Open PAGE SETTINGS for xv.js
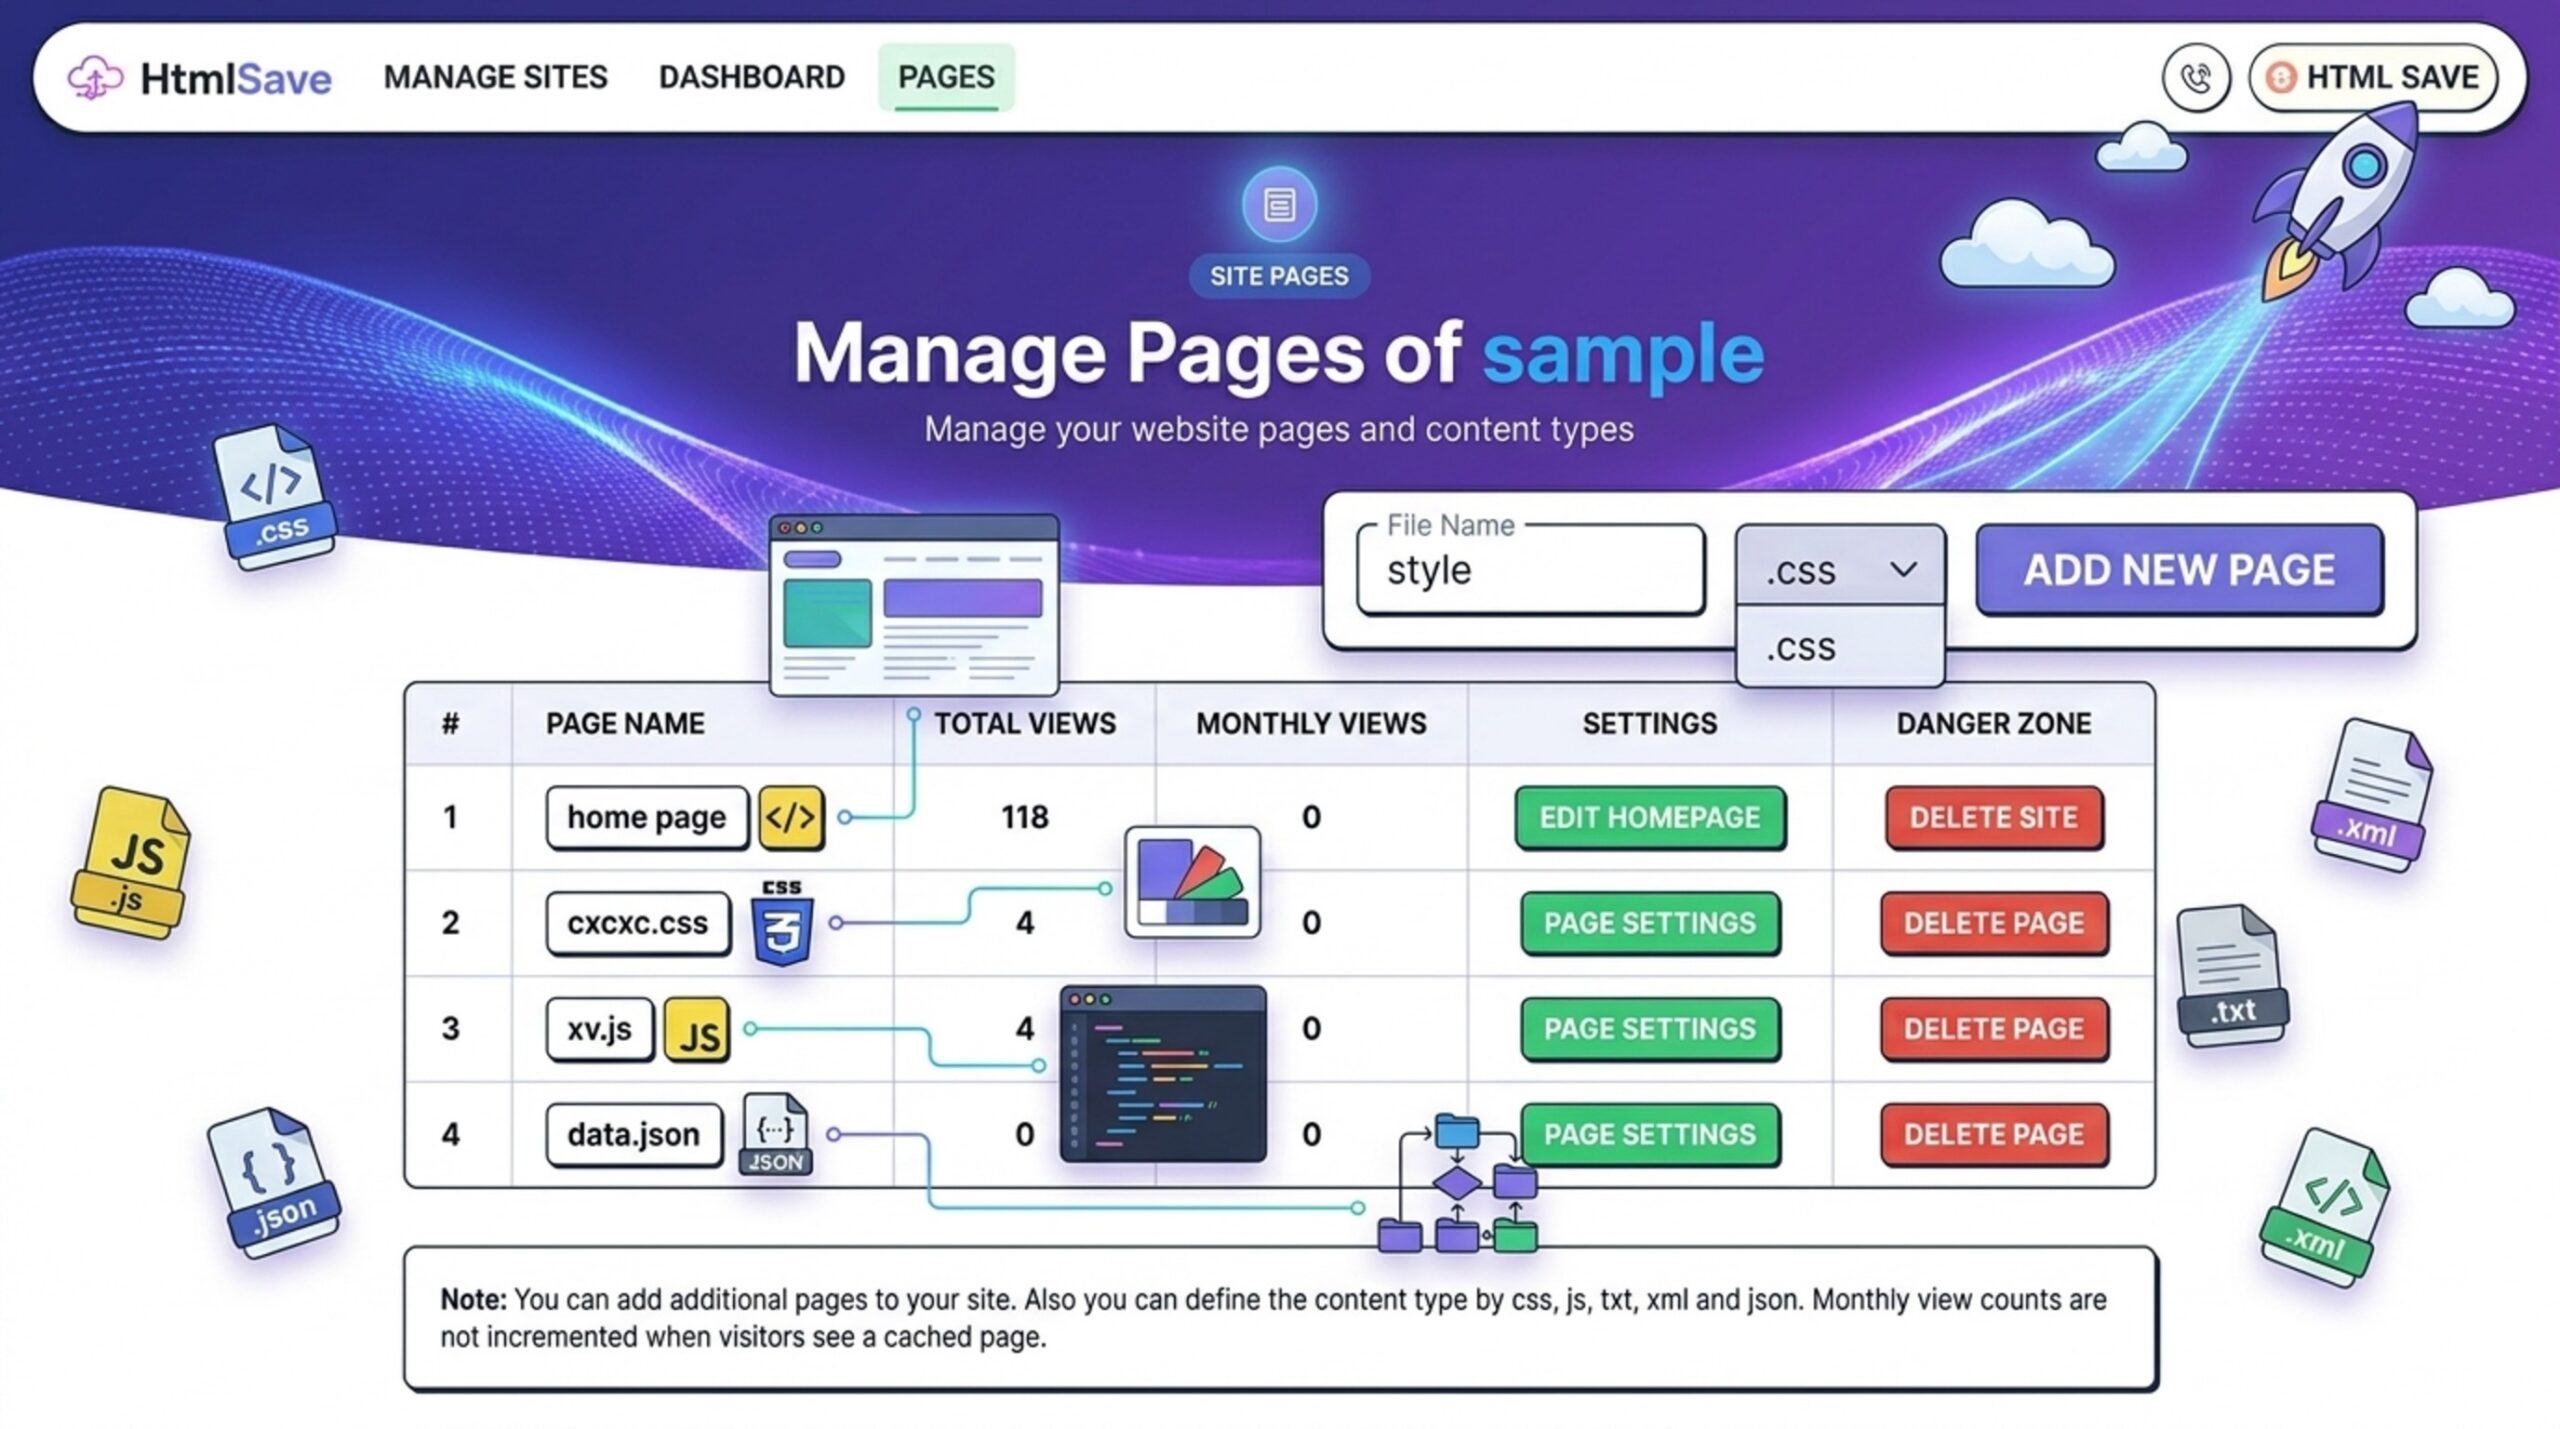 tap(1649, 1029)
